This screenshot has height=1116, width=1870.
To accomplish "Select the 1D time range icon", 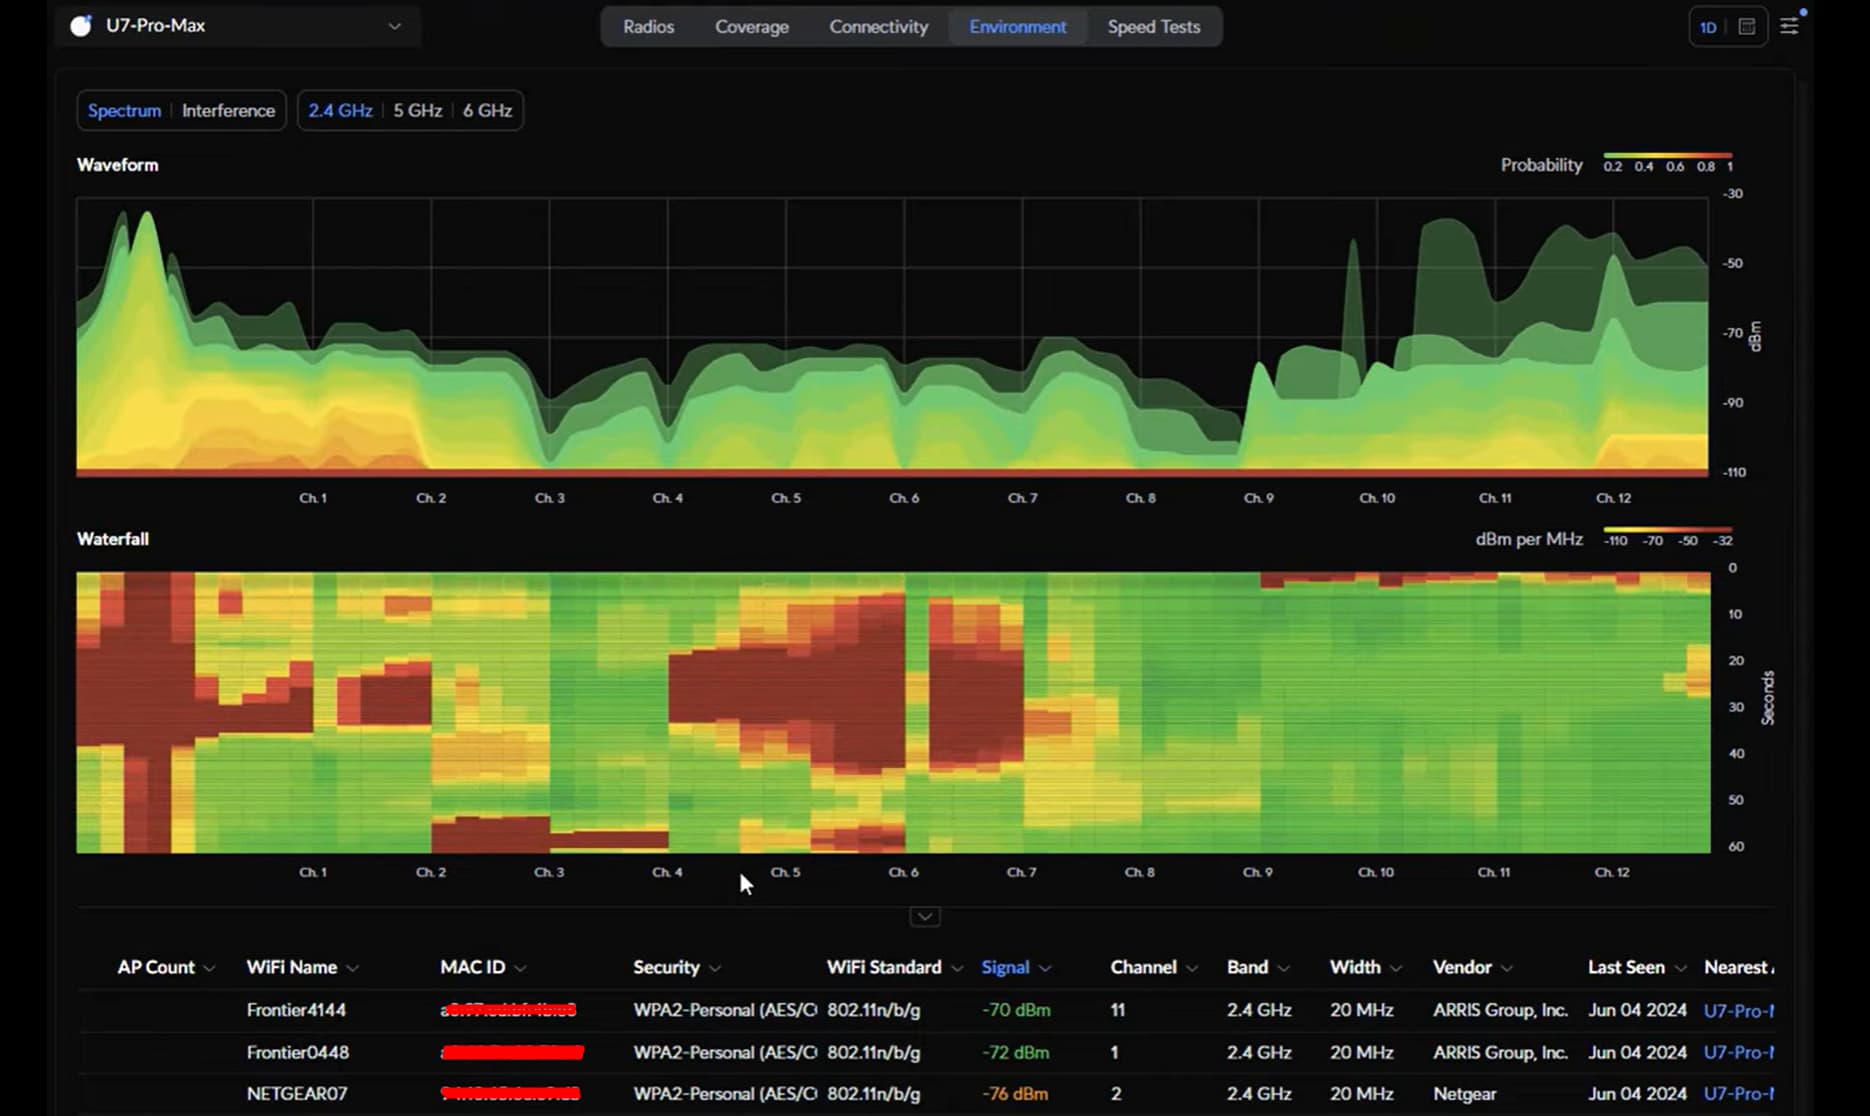I will pos(1708,26).
